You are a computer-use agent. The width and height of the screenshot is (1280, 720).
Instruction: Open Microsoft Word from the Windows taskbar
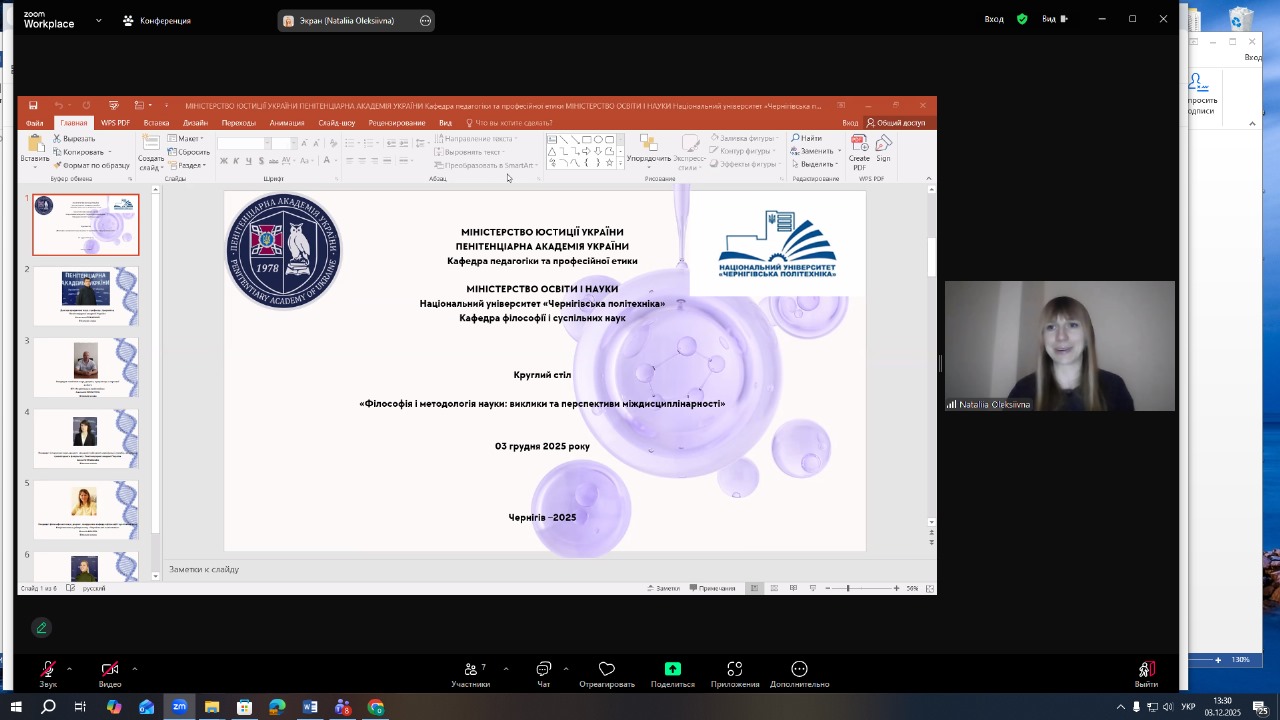click(x=310, y=707)
